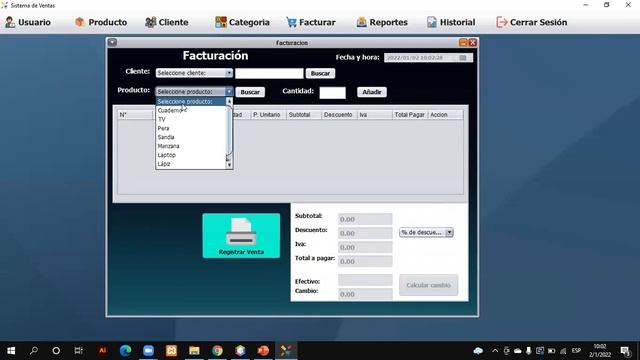The image size is (640, 360).
Task: Open Zoom from the taskbar
Action: tap(148, 351)
